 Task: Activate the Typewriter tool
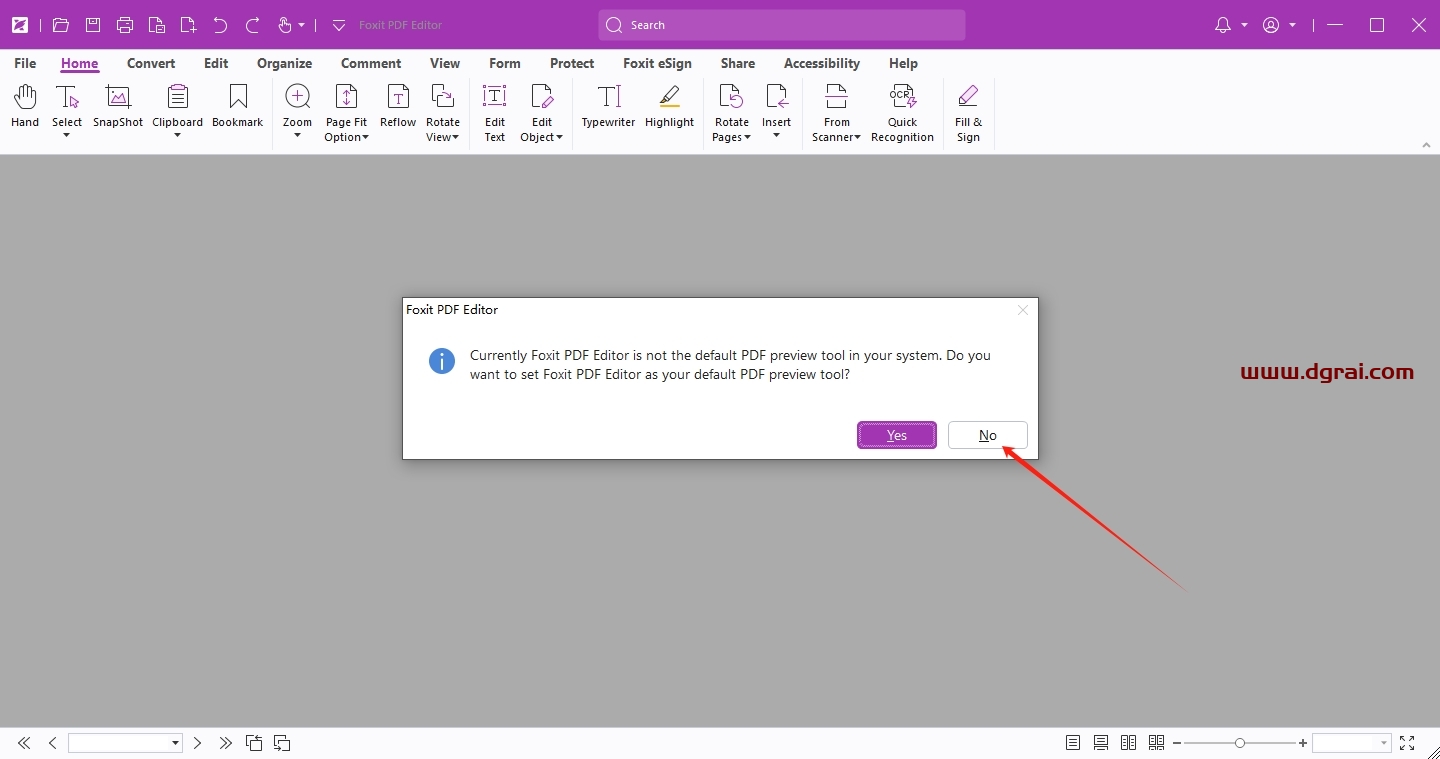click(608, 107)
